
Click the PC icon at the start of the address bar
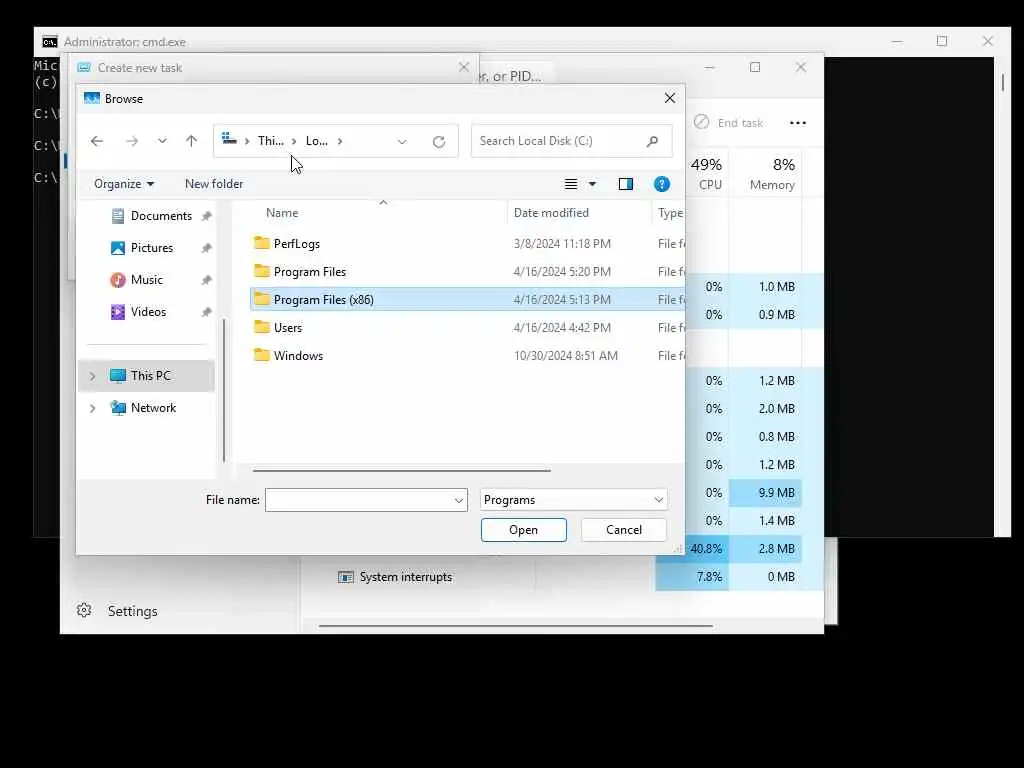click(229, 139)
